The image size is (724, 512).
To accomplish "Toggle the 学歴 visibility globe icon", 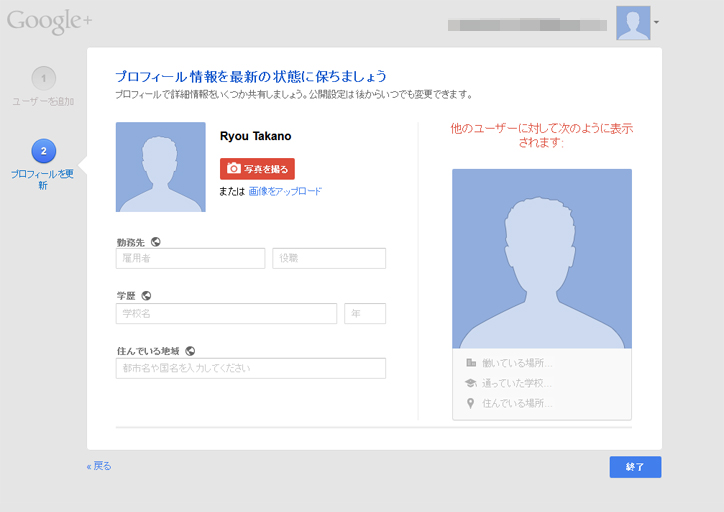I will pos(146,295).
